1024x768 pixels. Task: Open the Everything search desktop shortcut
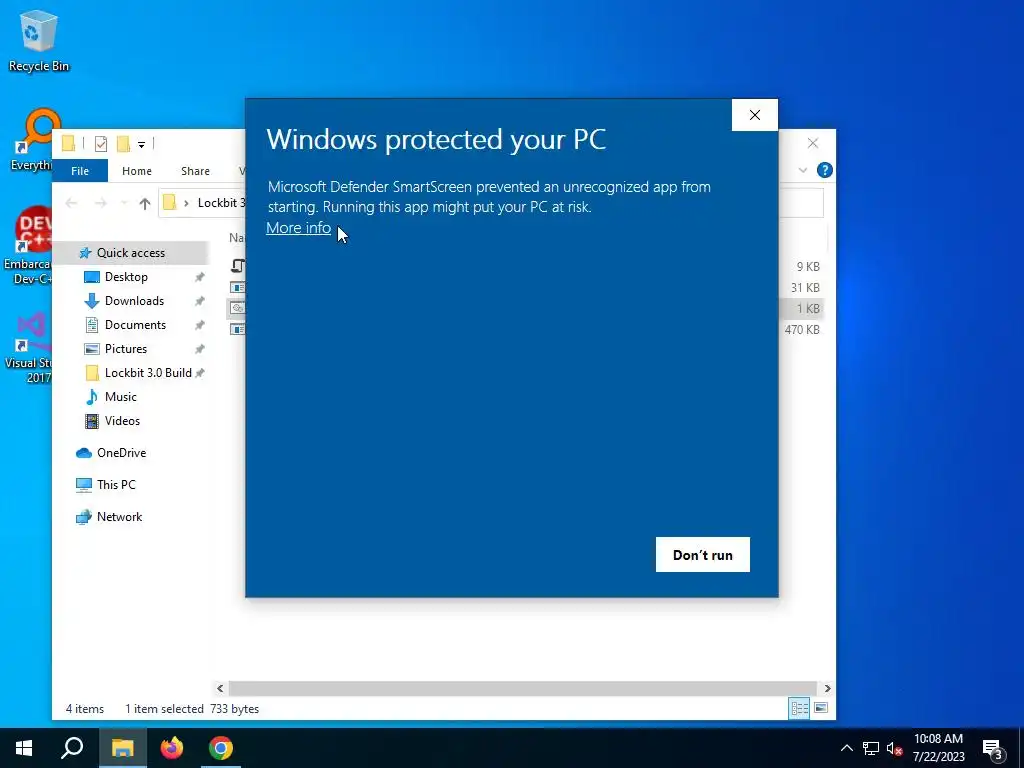coord(31,139)
